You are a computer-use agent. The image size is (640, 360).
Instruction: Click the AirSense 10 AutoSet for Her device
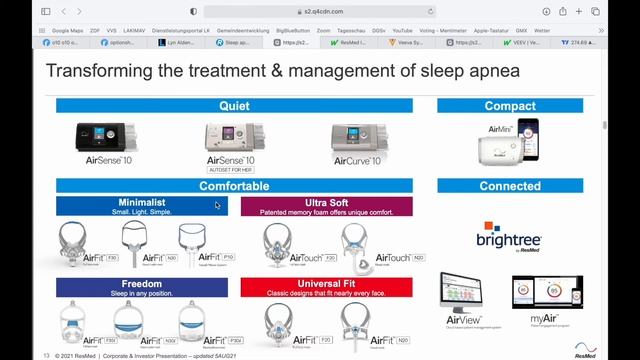[235, 138]
